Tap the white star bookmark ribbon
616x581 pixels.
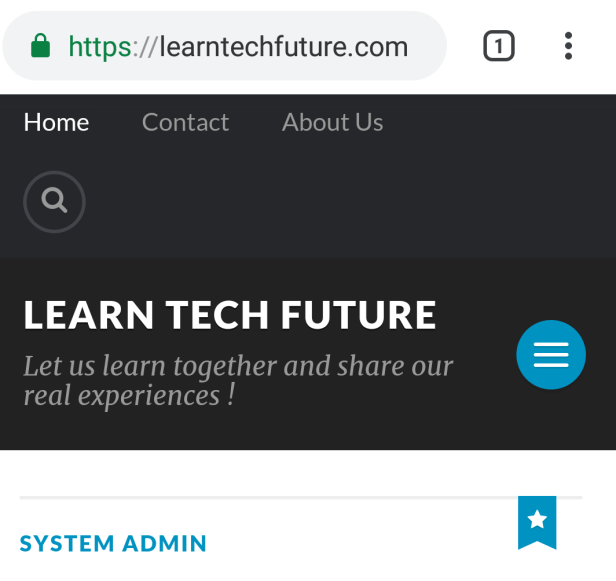537,520
